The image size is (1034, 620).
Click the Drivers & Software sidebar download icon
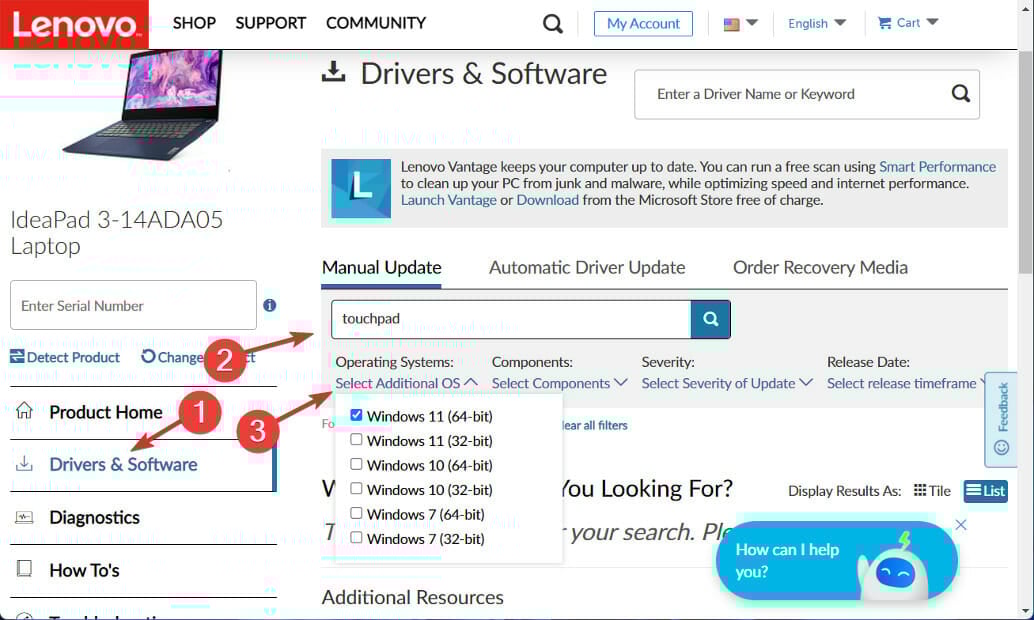pos(24,463)
